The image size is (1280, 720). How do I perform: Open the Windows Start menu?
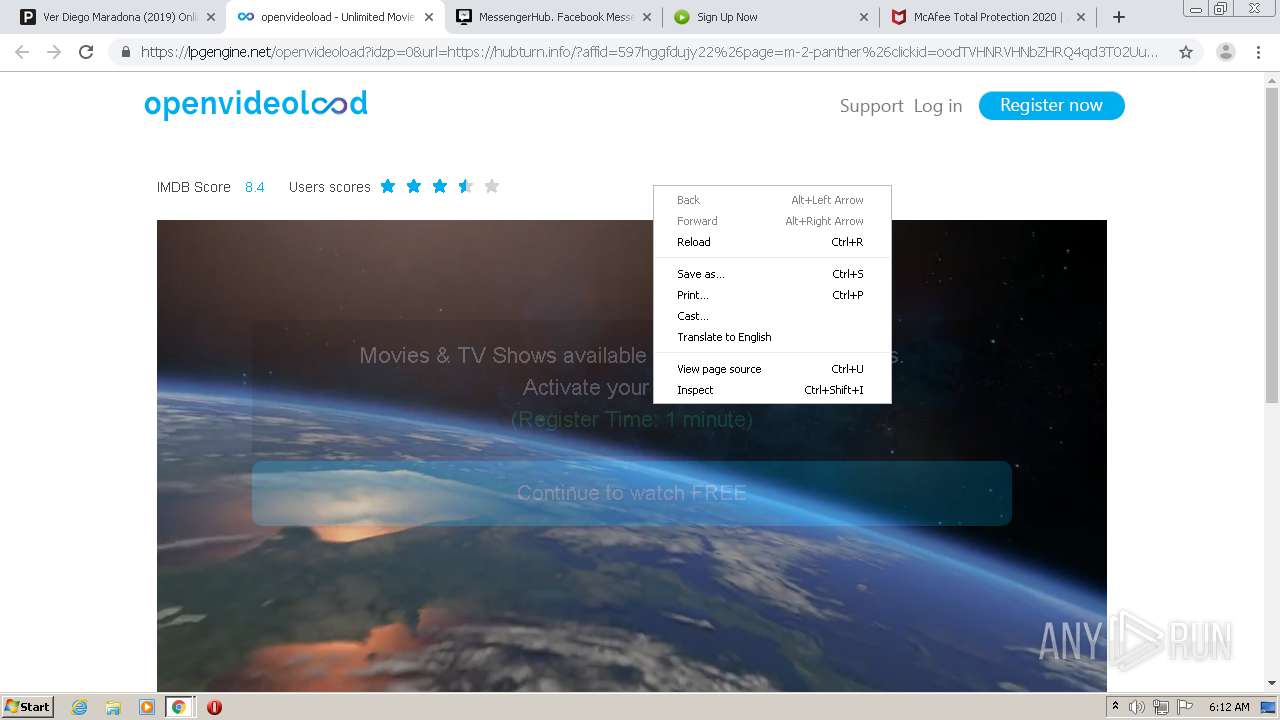point(28,707)
